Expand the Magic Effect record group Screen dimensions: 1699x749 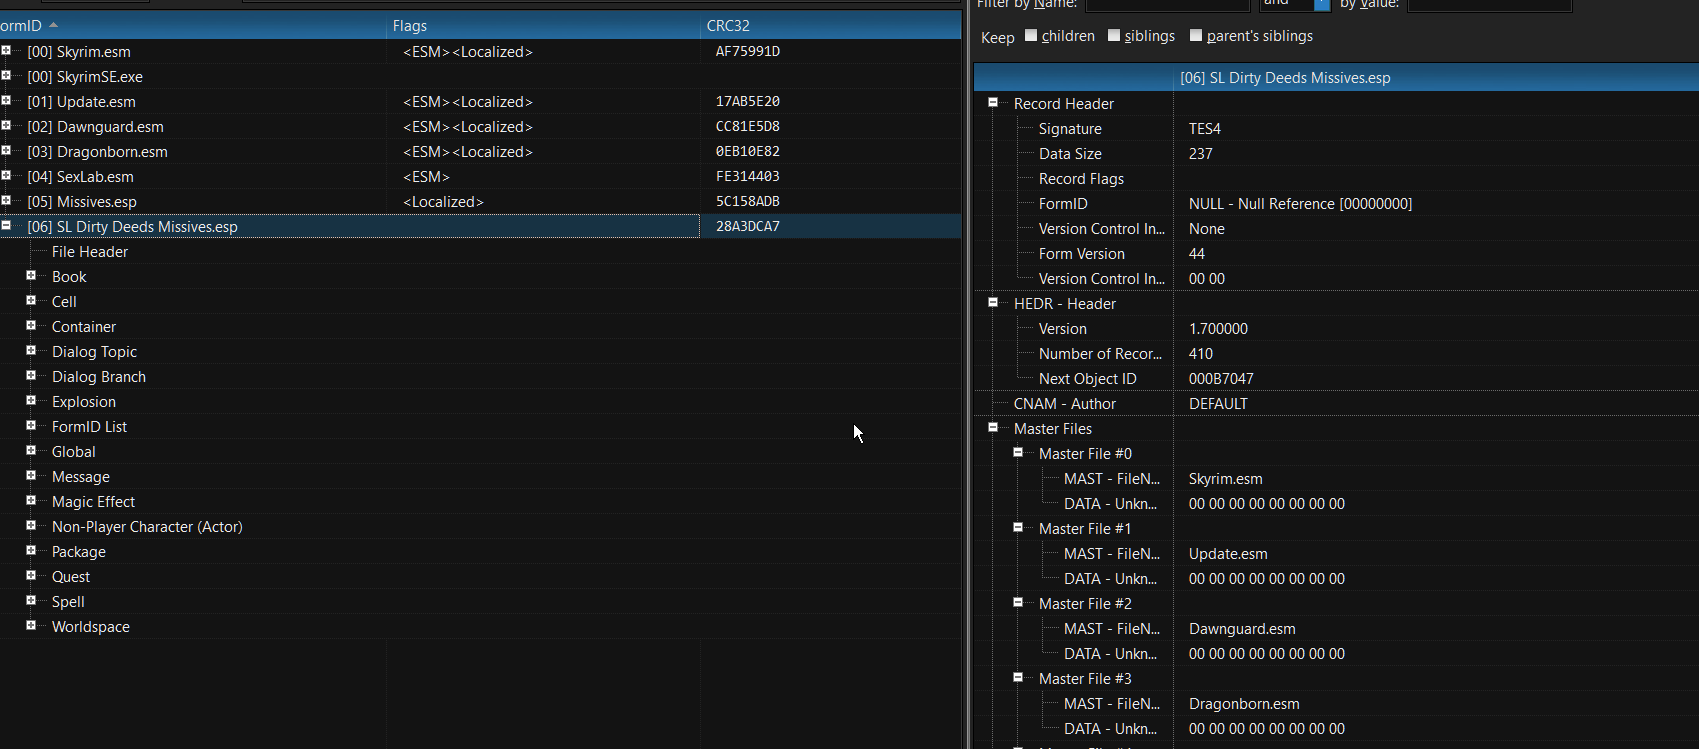coord(31,501)
